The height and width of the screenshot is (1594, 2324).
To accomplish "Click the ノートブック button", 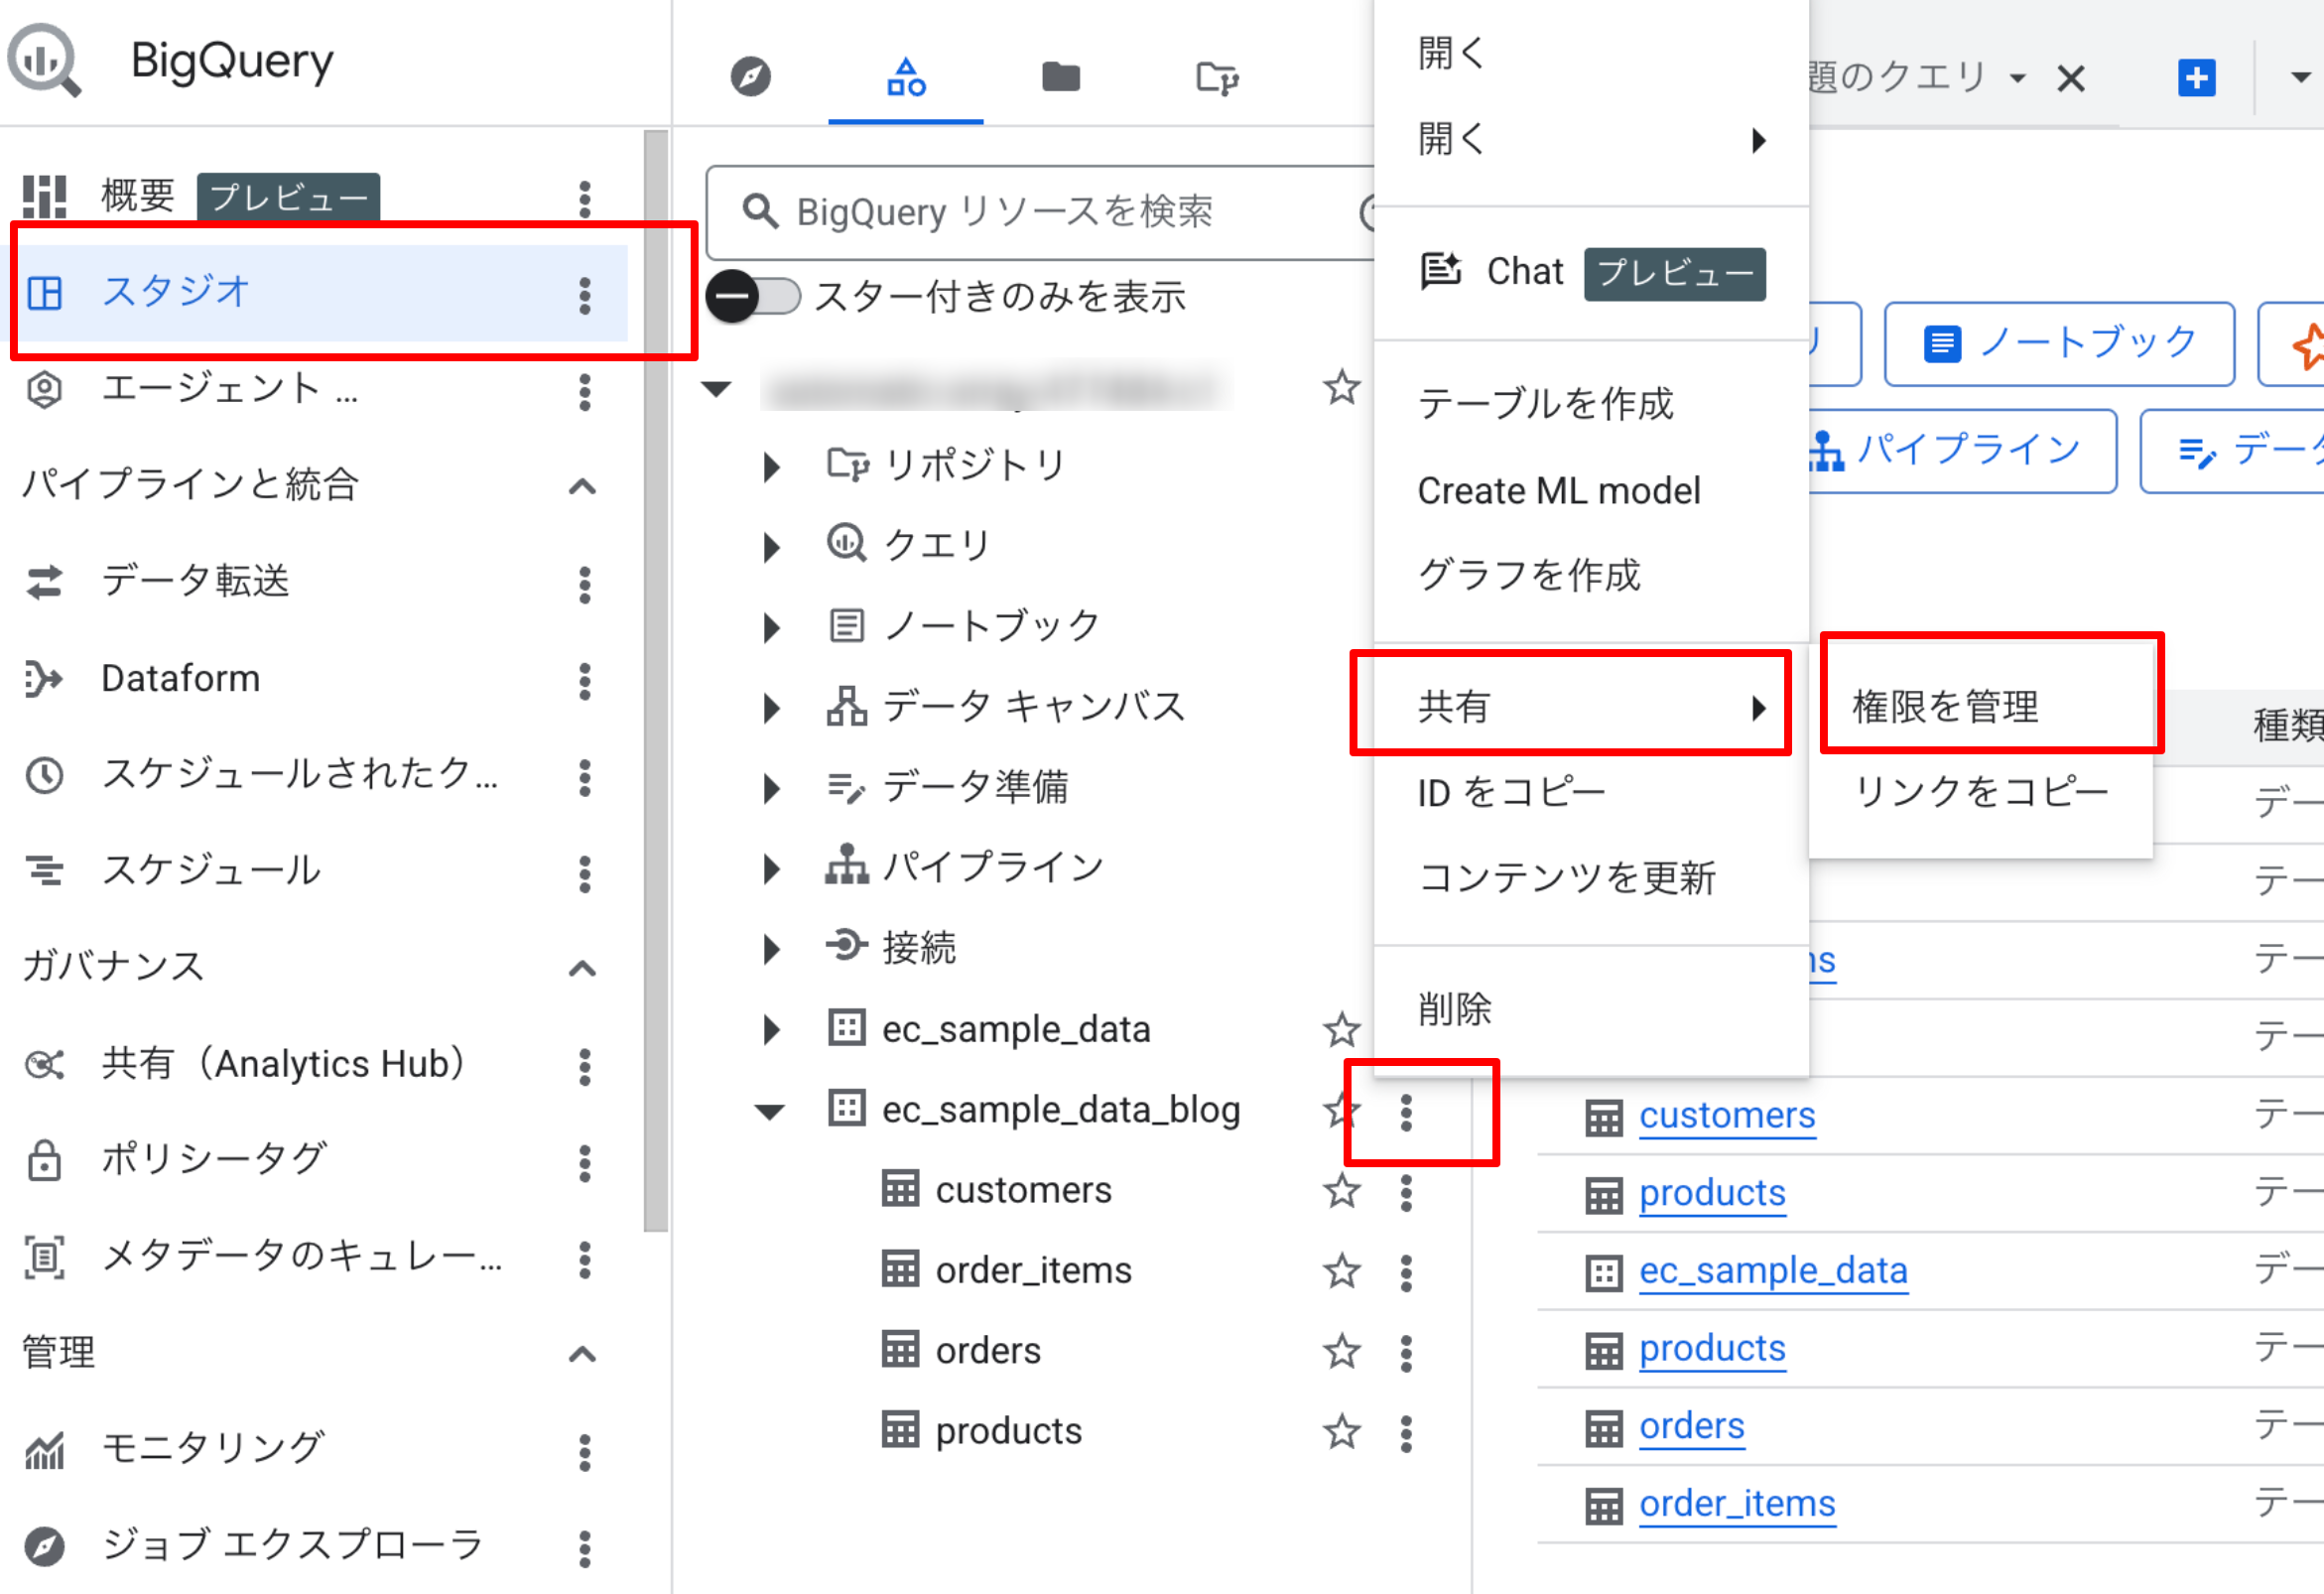I will [2060, 343].
